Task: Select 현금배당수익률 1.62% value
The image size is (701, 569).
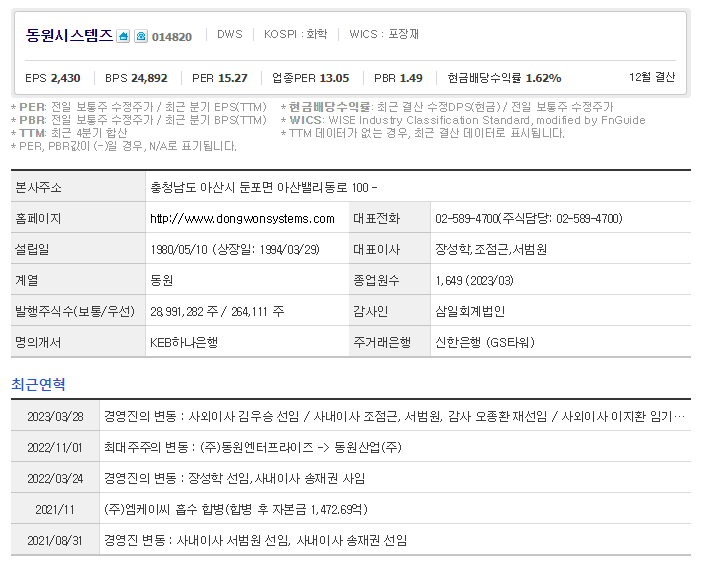Action: coord(543,78)
